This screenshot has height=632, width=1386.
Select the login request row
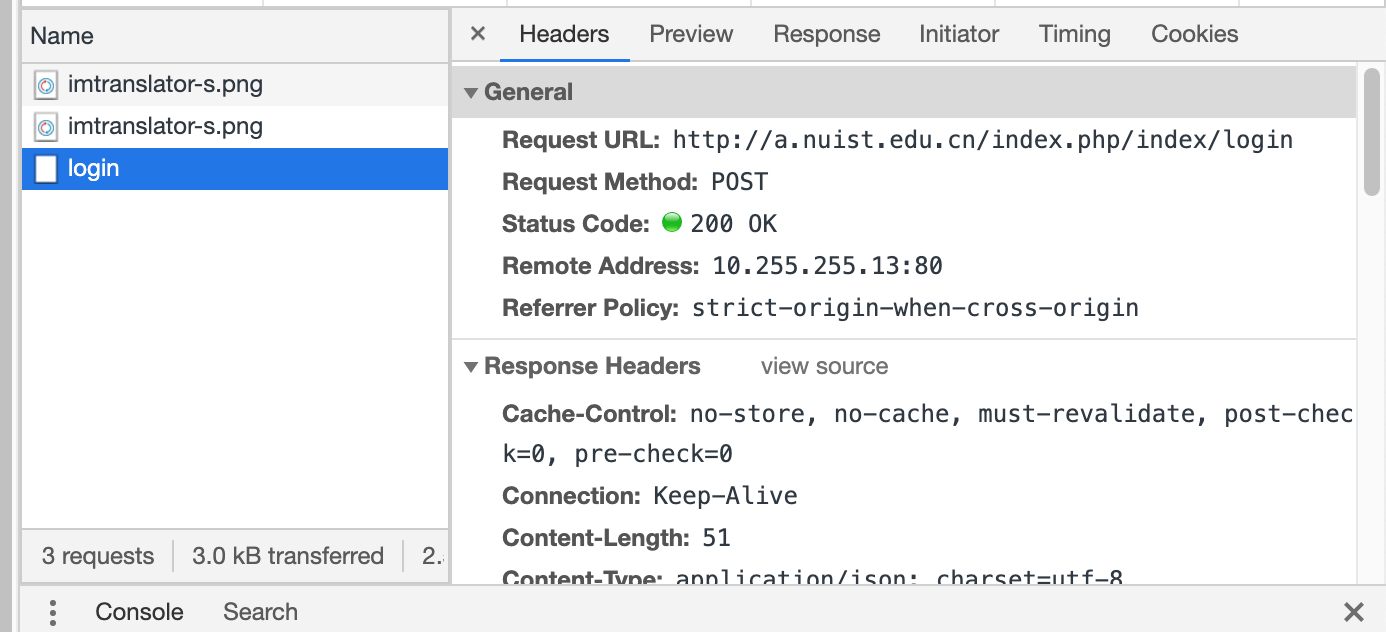(x=235, y=169)
